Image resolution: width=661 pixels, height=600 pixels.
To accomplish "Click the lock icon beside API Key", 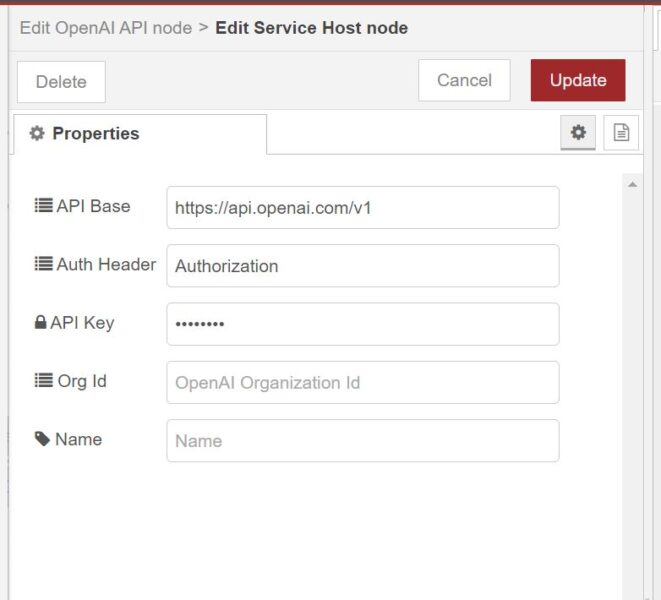I will tap(41, 323).
